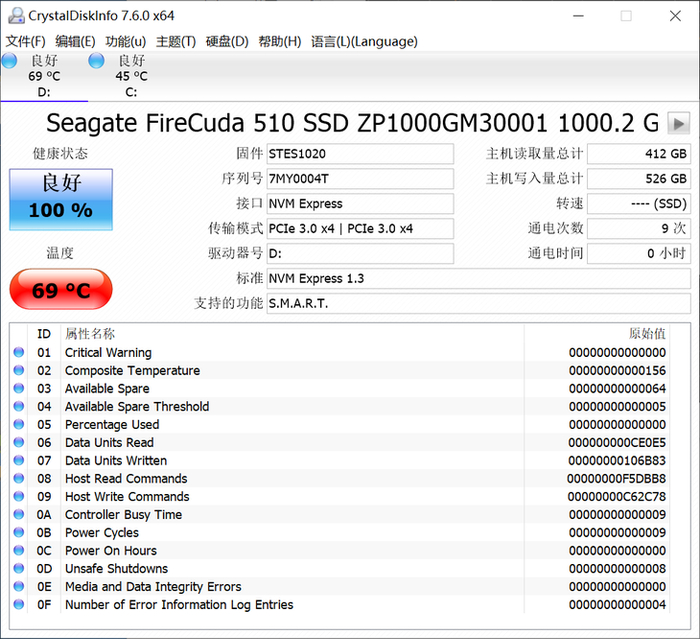
Task: Click the power-on count field 9 次
Action: [639, 229]
